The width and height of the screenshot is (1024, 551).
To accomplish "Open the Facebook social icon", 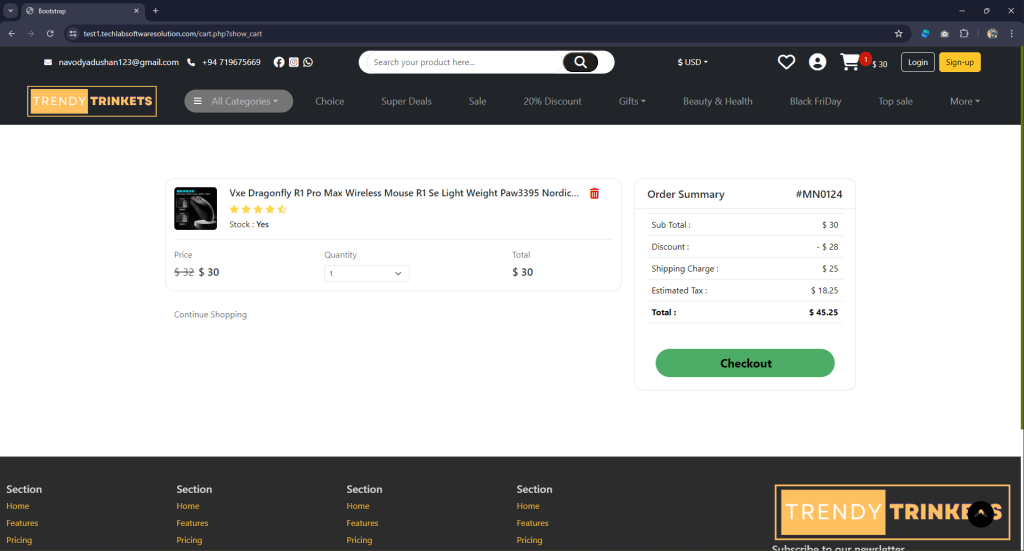I will coord(279,62).
